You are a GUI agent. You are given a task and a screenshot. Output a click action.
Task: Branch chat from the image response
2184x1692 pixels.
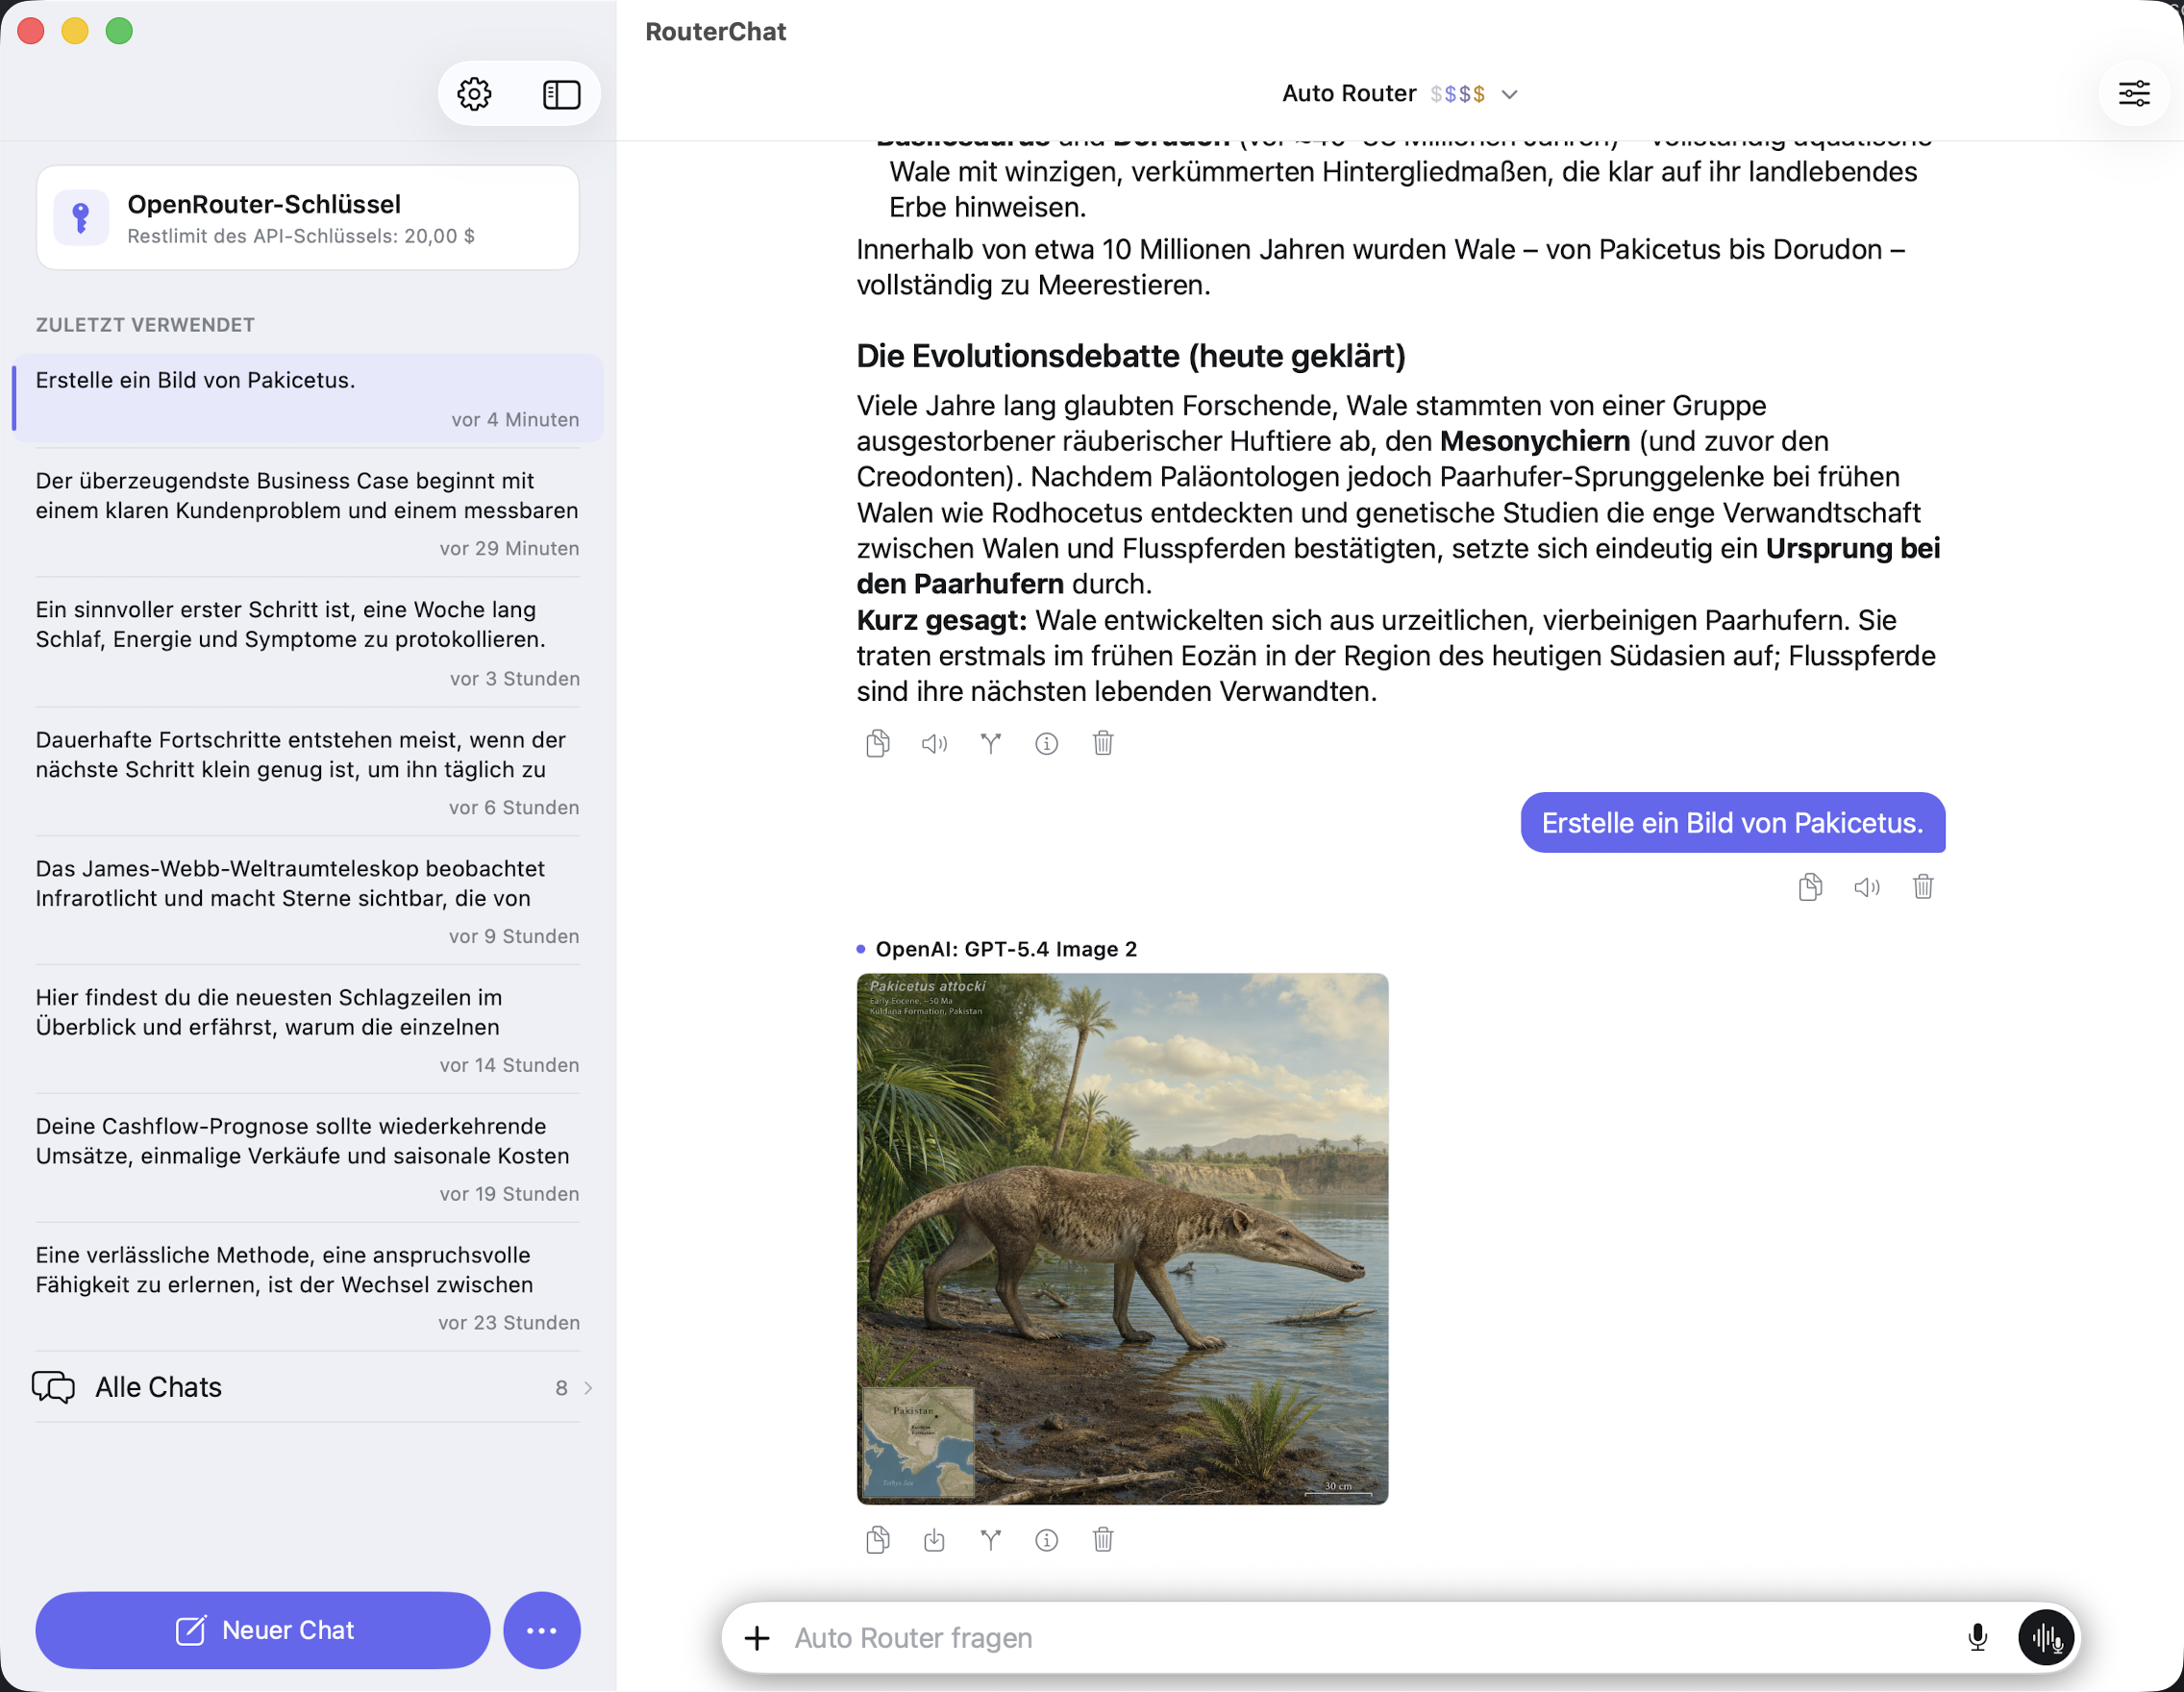(990, 1540)
